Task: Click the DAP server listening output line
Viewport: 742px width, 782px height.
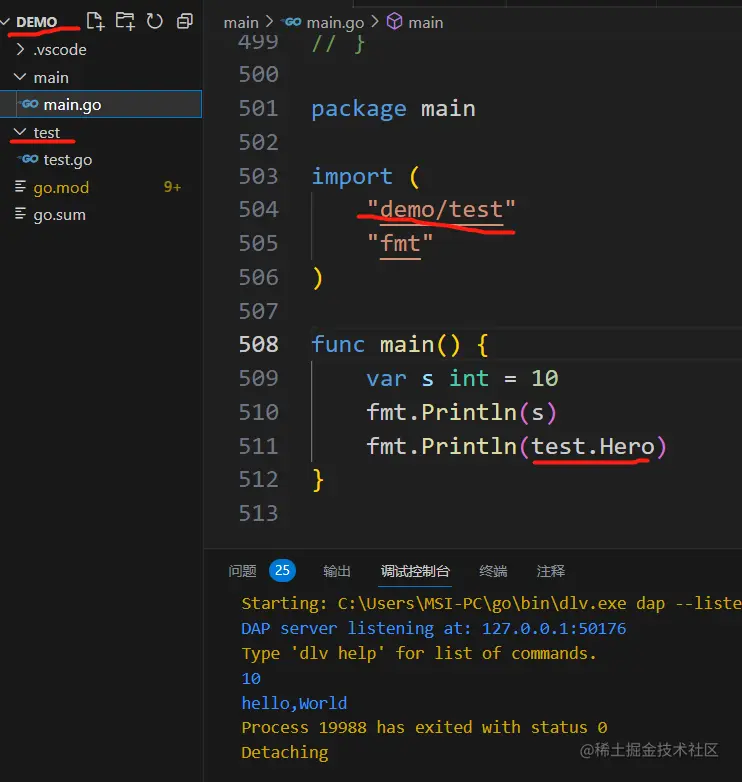Action: pyautogui.click(x=434, y=628)
